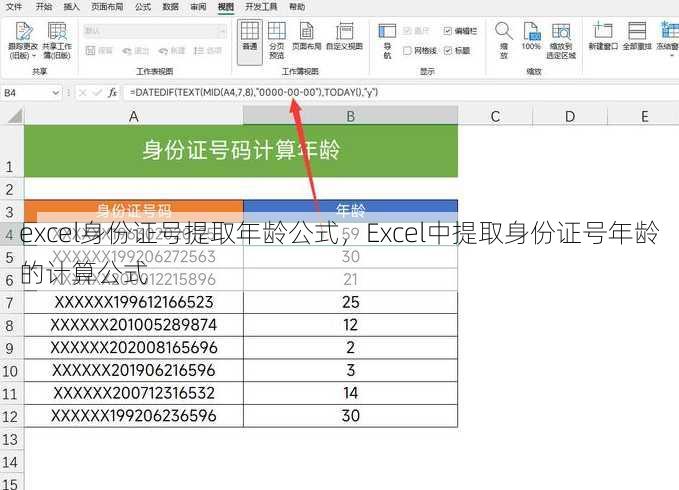This screenshot has height=490, width=679.
Task: Click cell XXXXXX202008165696
Action: tap(134, 348)
